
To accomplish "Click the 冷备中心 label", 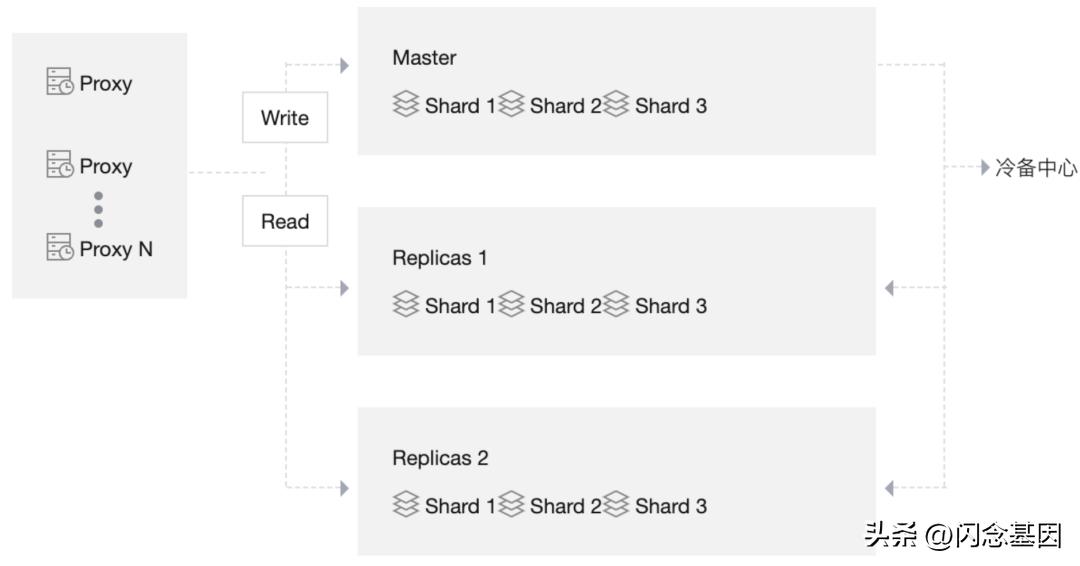I will point(1036,168).
